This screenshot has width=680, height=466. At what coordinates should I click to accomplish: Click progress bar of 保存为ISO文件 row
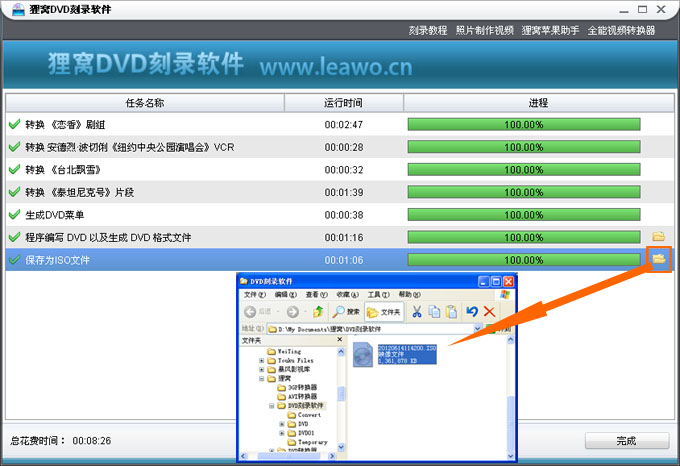[524, 260]
